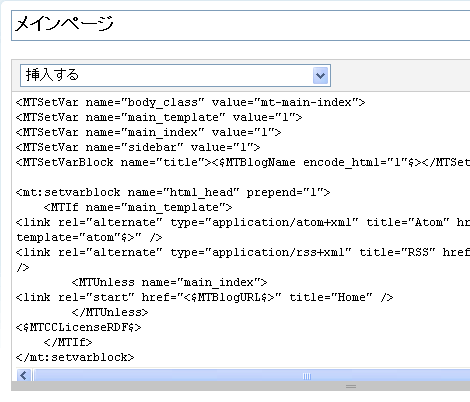This screenshot has height=402, width=470.
Task: Click the MTCCLicenseRDF tag line
Action: coord(78,327)
